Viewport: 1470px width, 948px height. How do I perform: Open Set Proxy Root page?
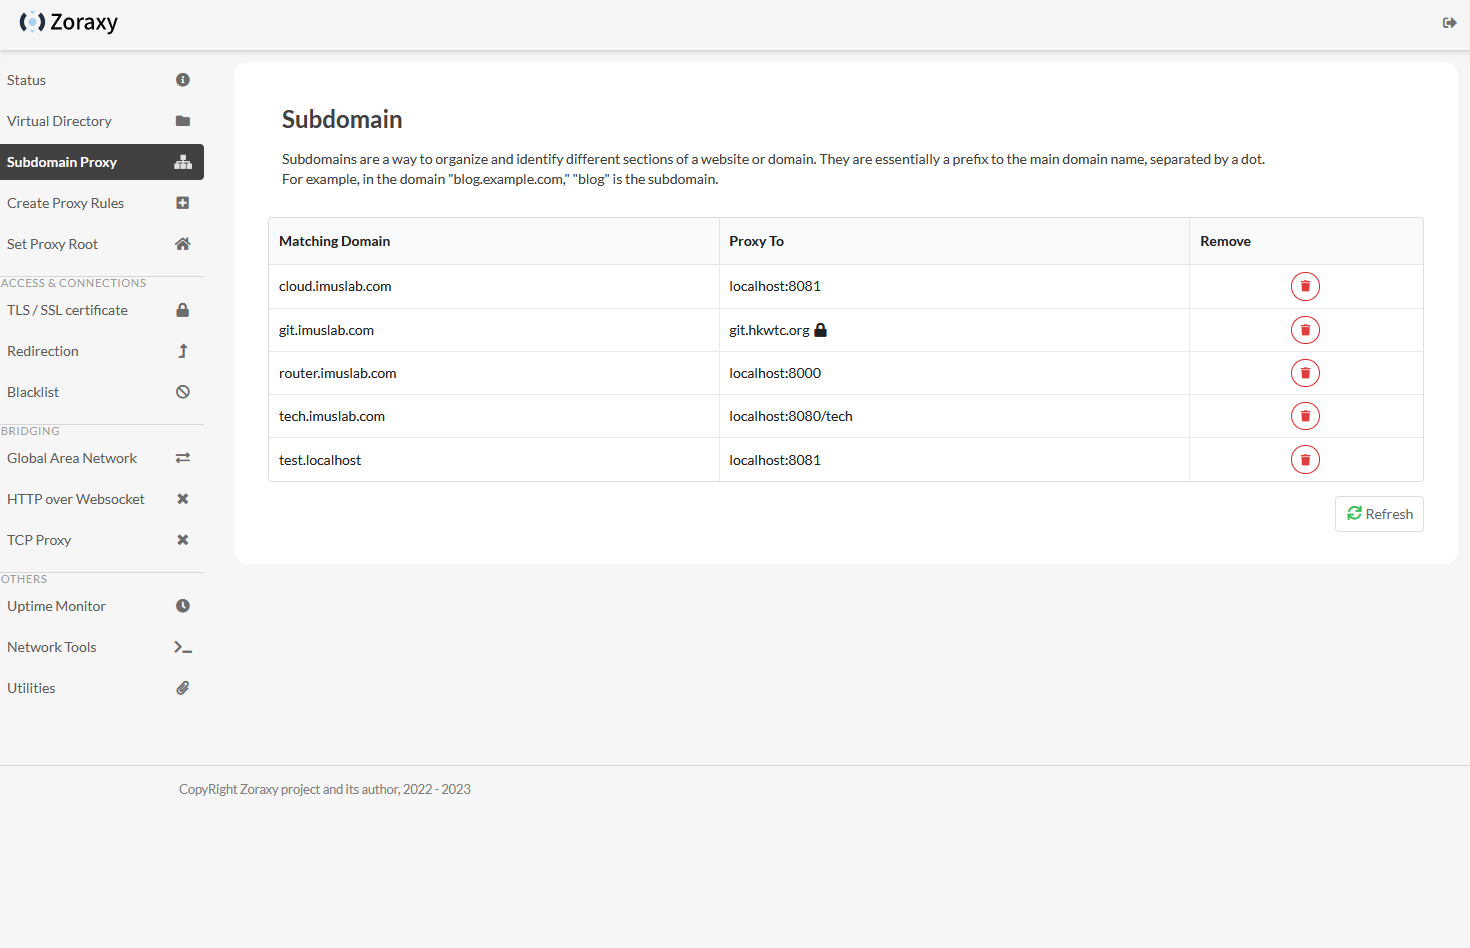tap(101, 244)
